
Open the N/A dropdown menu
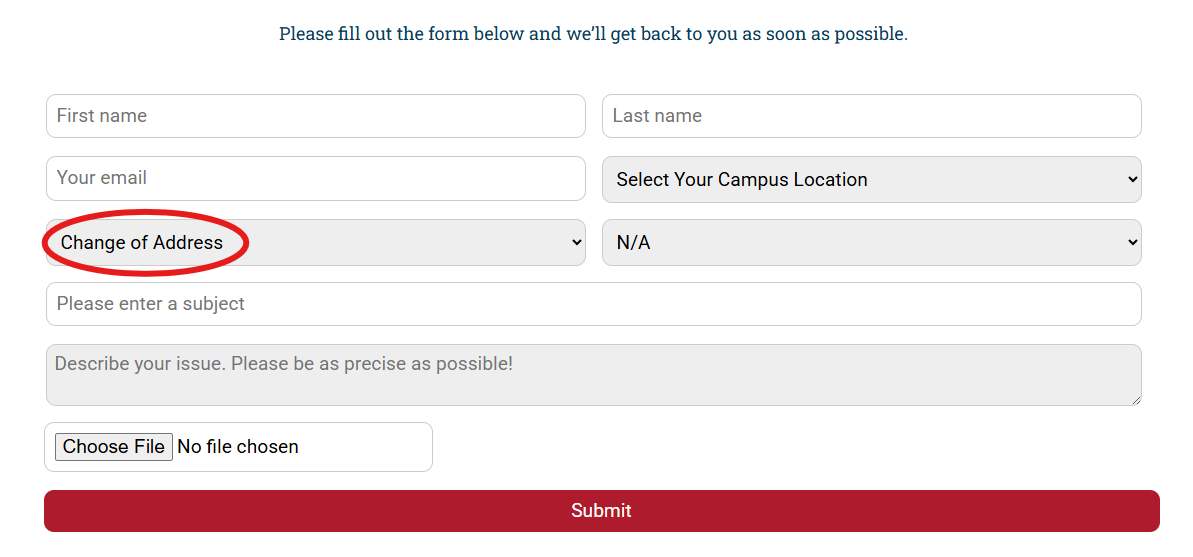click(870, 242)
